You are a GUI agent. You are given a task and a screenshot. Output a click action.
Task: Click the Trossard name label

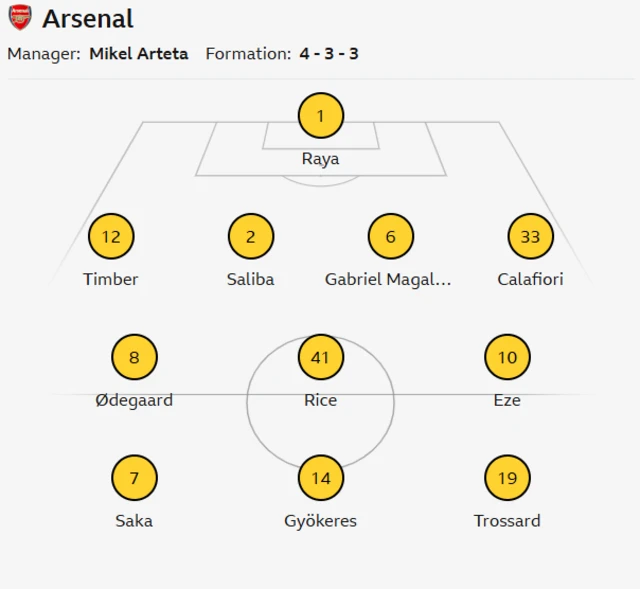(507, 521)
